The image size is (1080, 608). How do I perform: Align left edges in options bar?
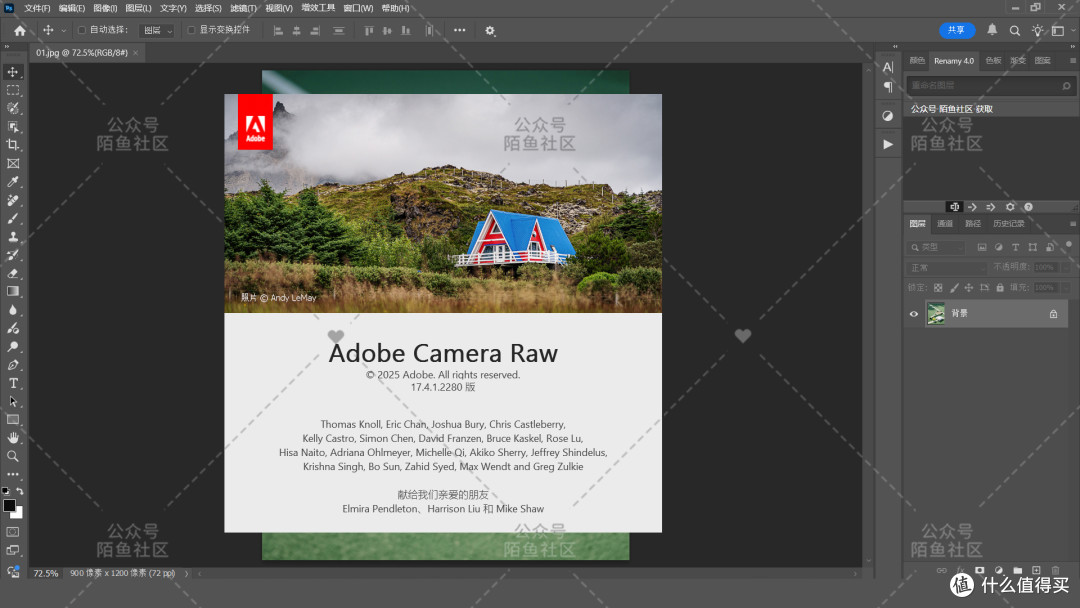click(278, 30)
